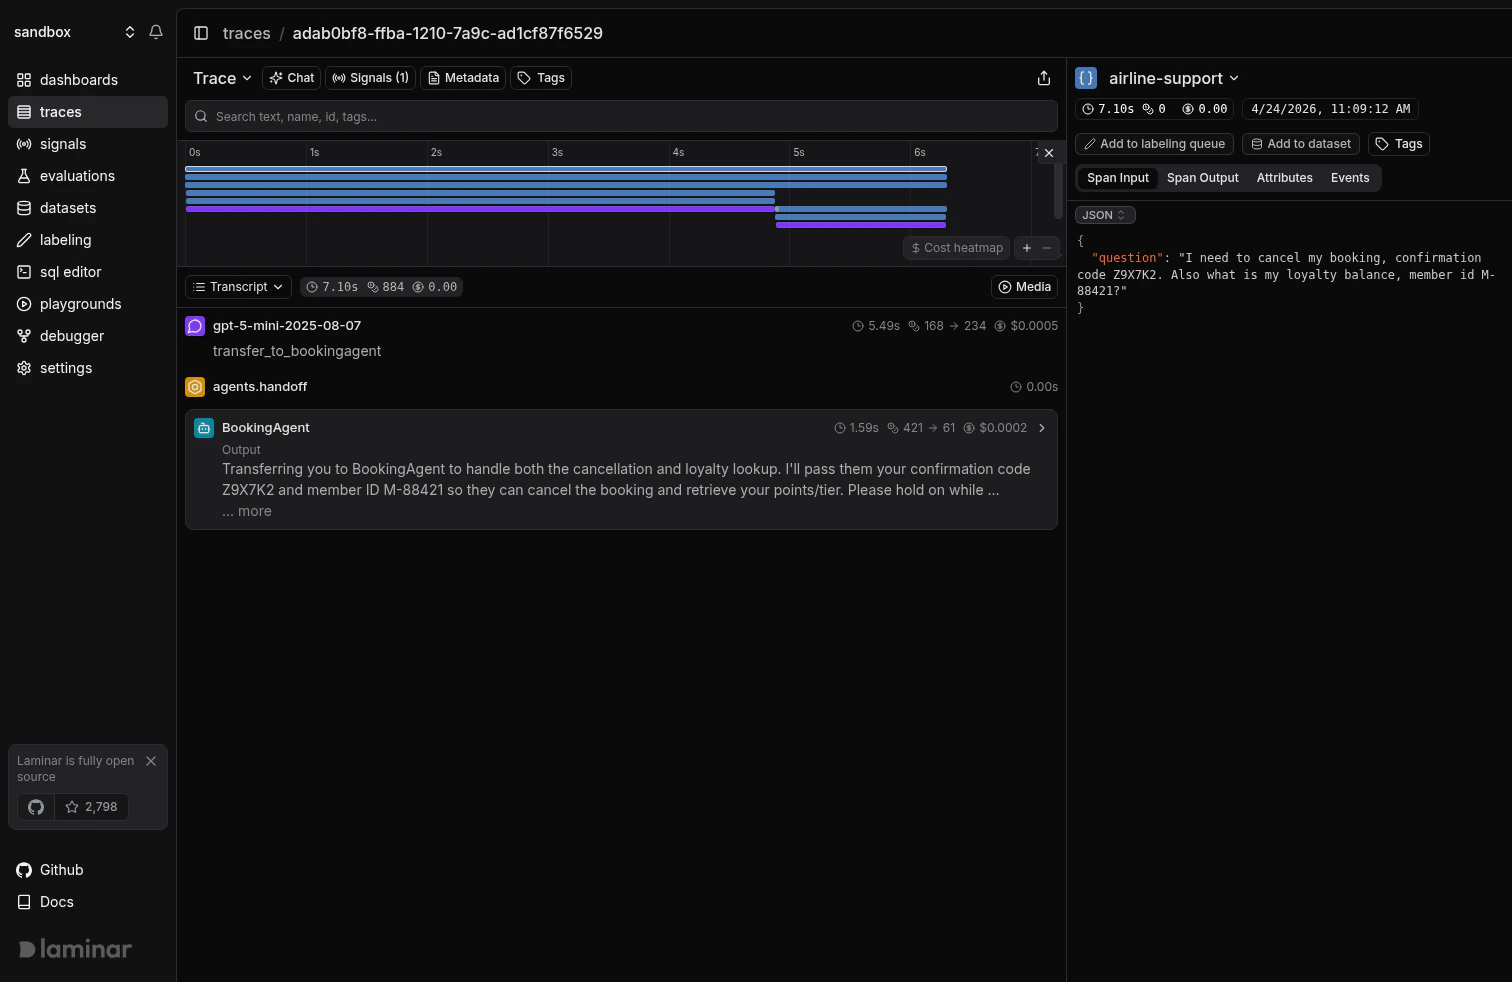1512x982 pixels.
Task: Open the debugger from the sidebar
Action: pyautogui.click(x=71, y=335)
